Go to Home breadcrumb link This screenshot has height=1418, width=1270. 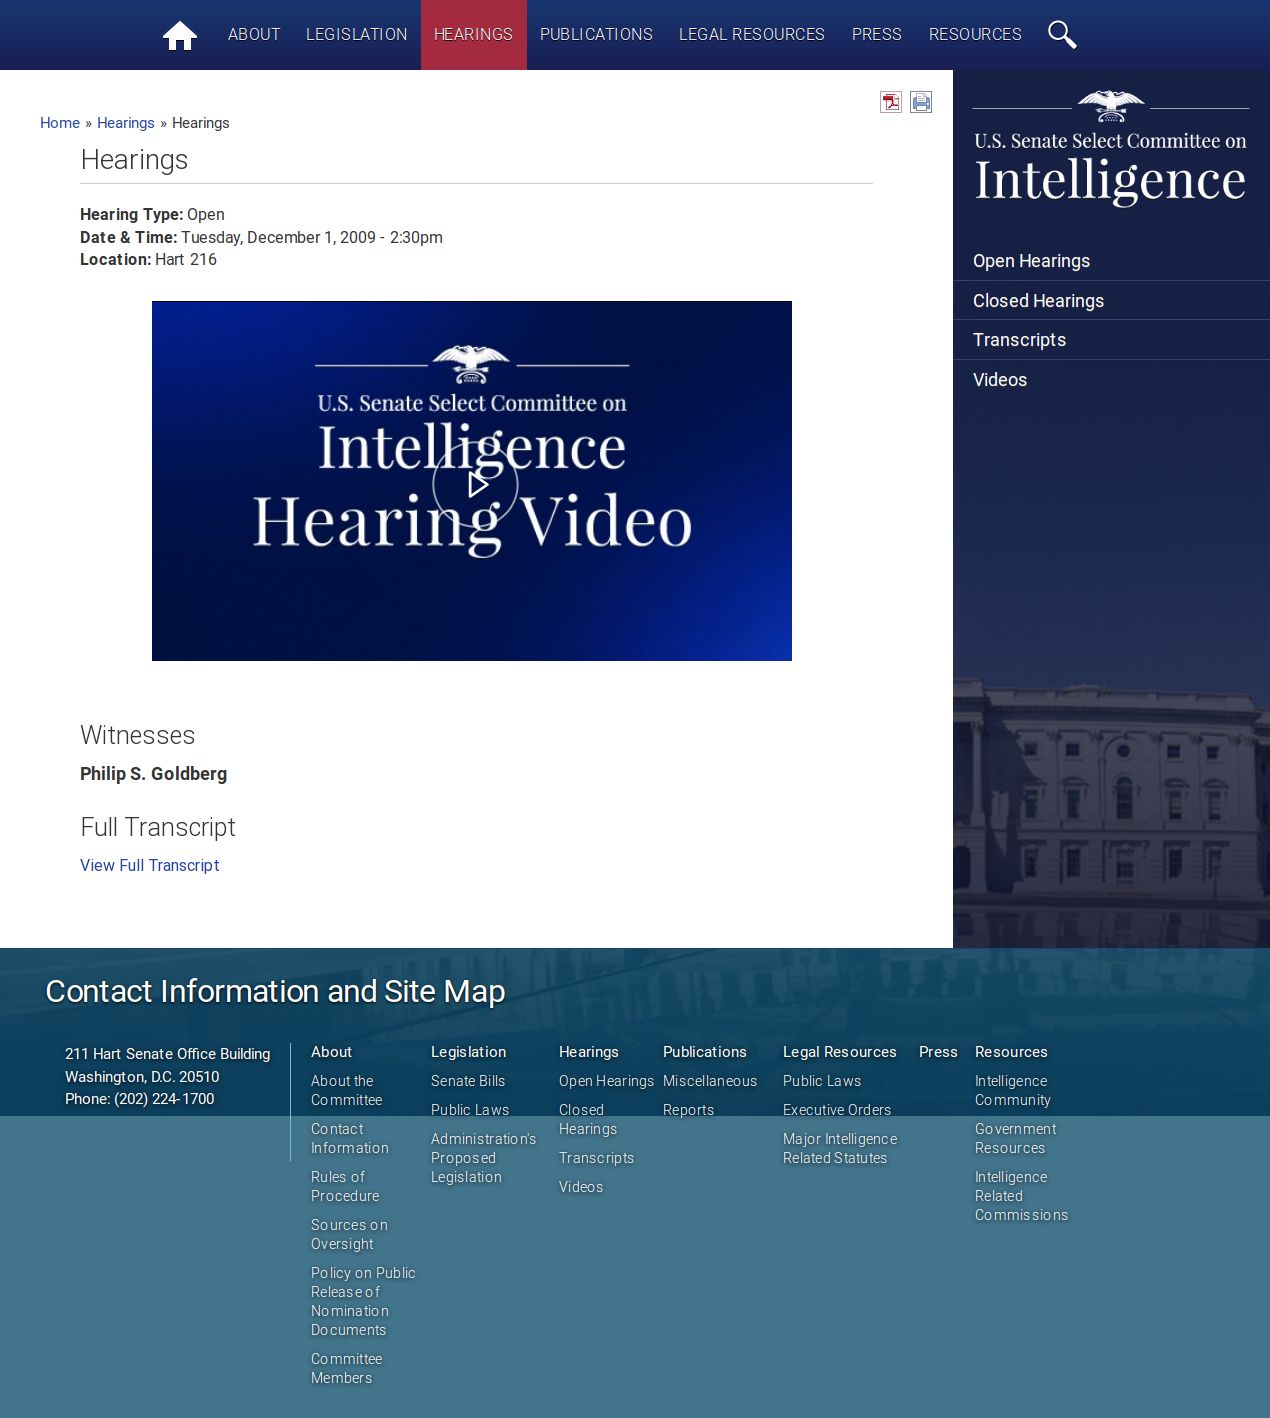(x=60, y=123)
